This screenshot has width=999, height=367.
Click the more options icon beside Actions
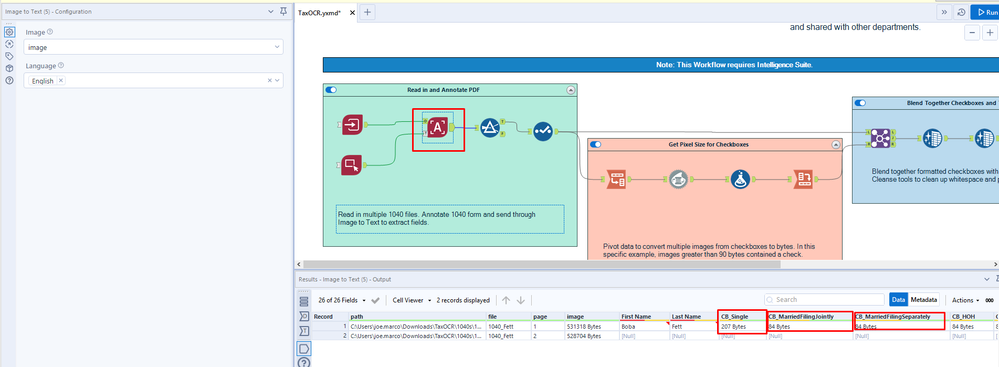pyautogui.click(x=989, y=299)
